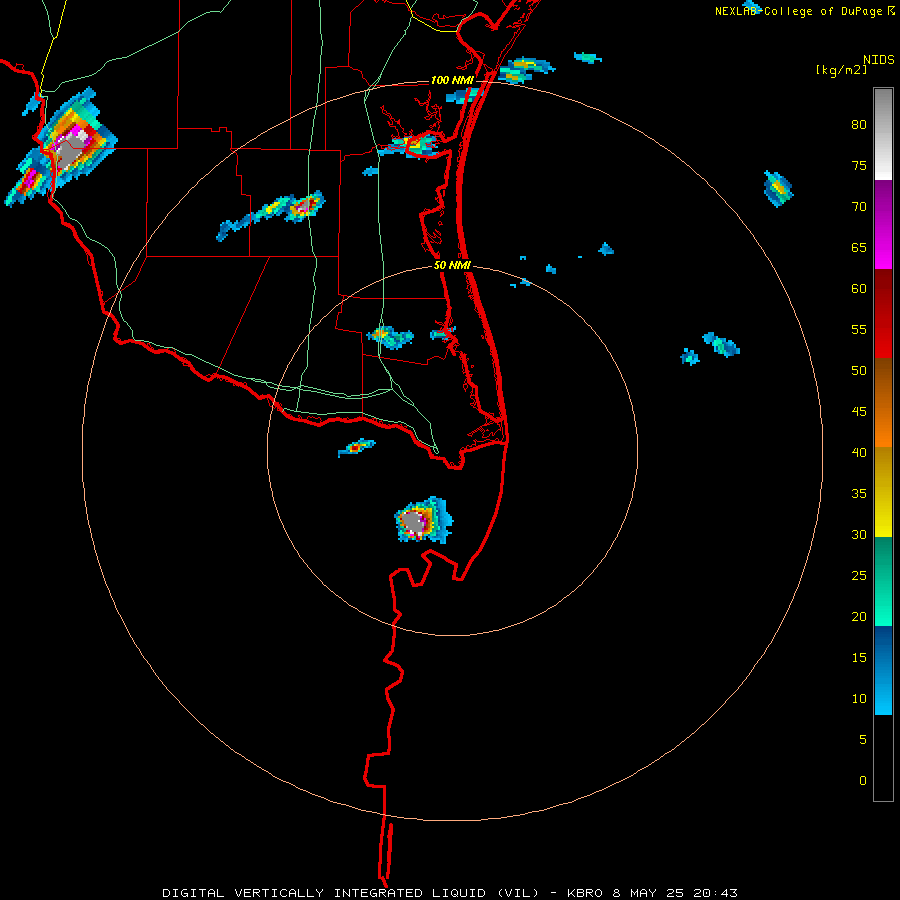
Task: Click the legend value 70
Action: click(x=859, y=207)
